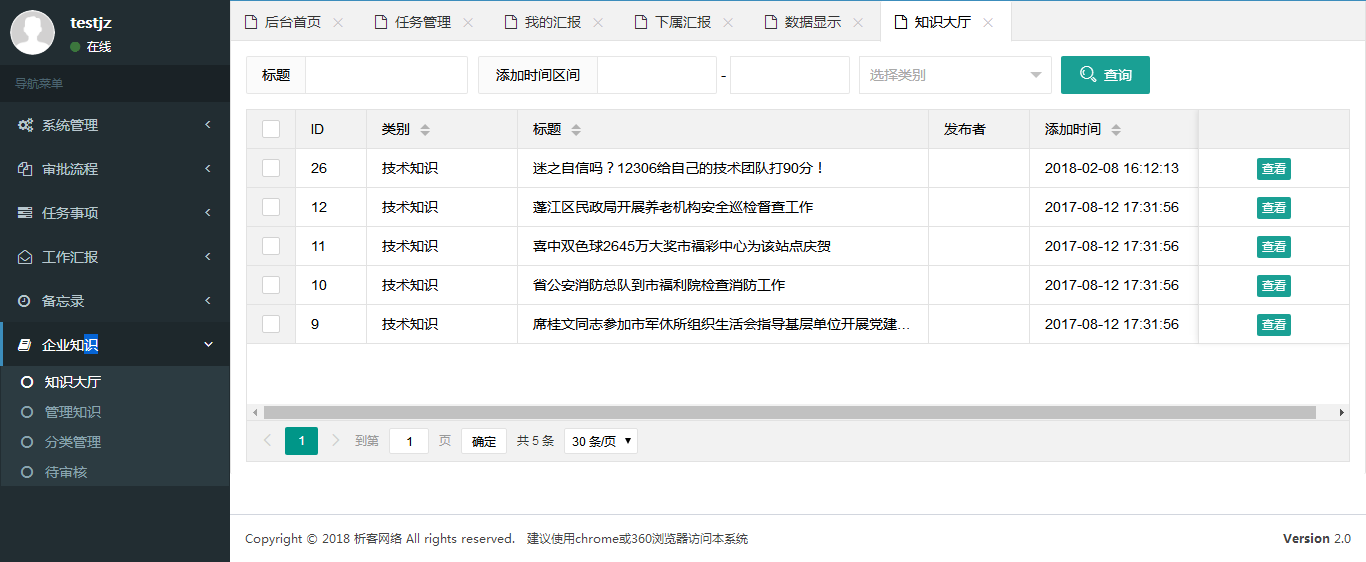Open 管理知识 in the sidebar submenu
Screen dimensions: 1366x562
click(x=72, y=412)
